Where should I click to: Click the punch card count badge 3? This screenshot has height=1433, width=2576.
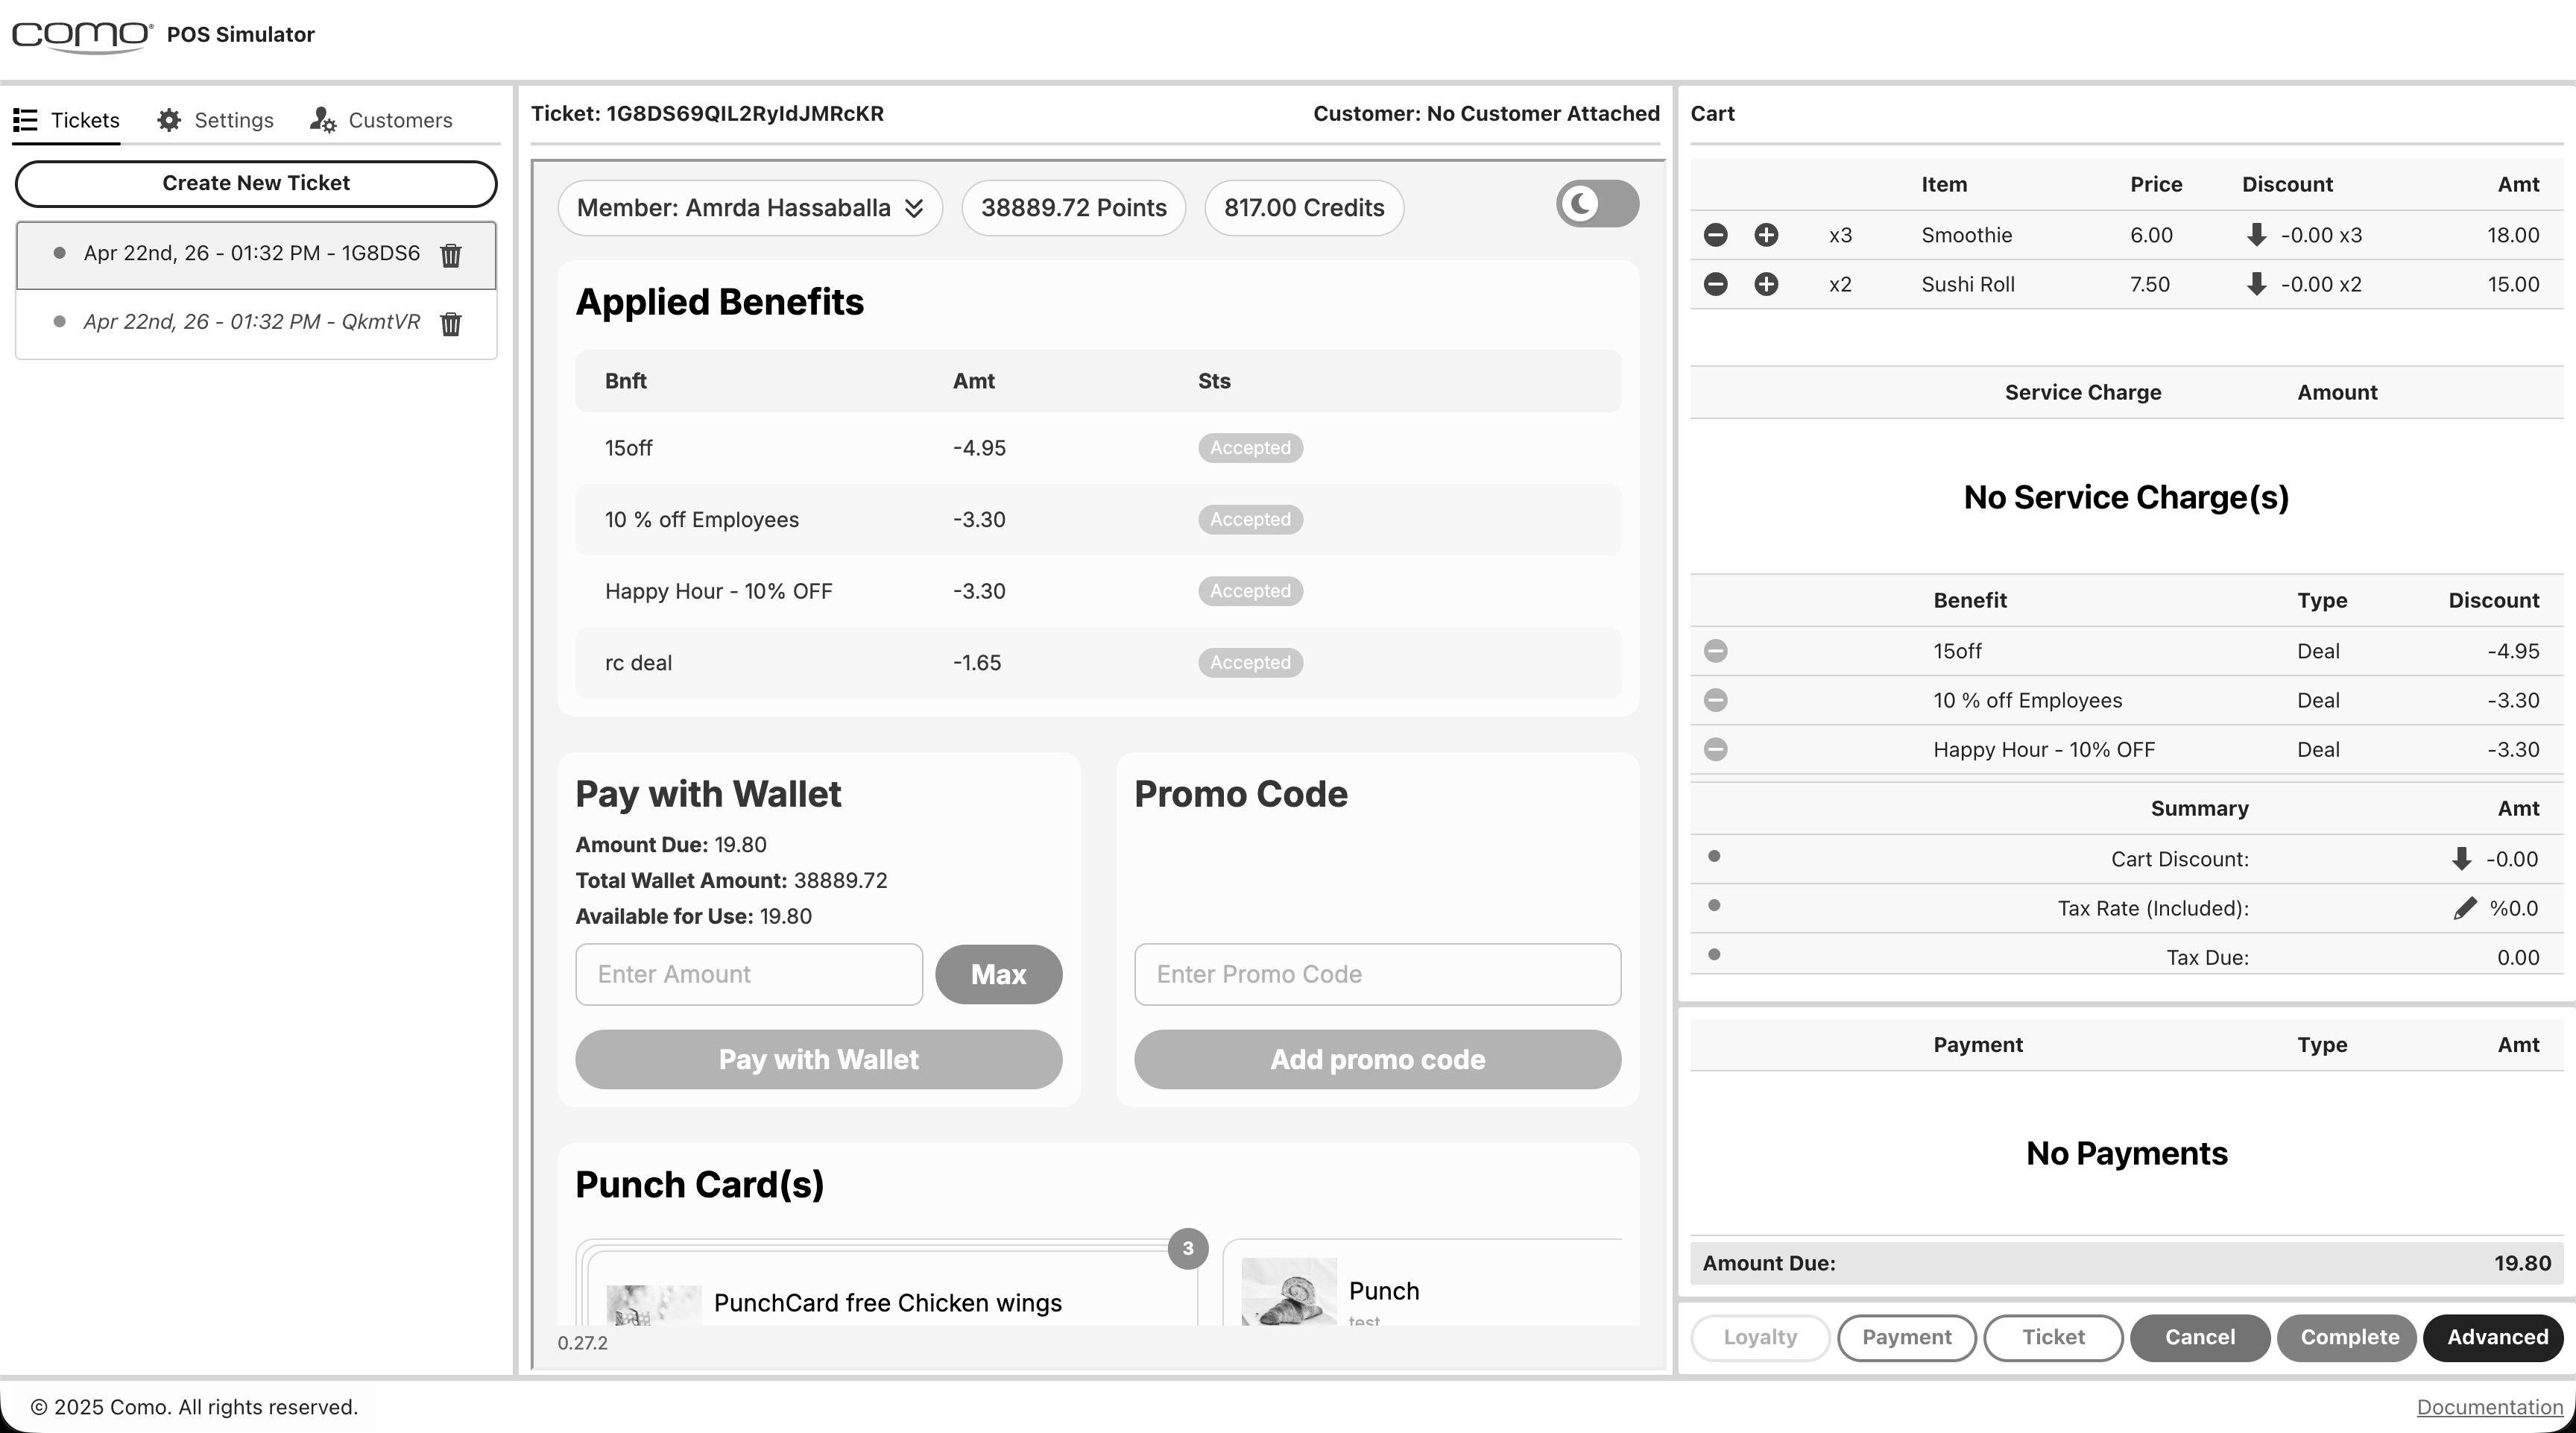coord(1188,1248)
